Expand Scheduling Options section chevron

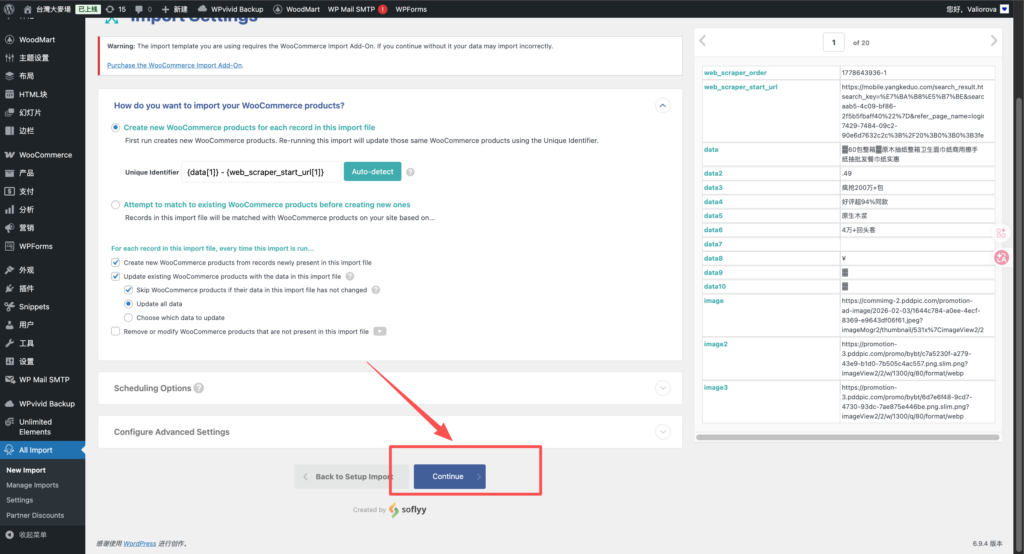[x=662, y=388]
